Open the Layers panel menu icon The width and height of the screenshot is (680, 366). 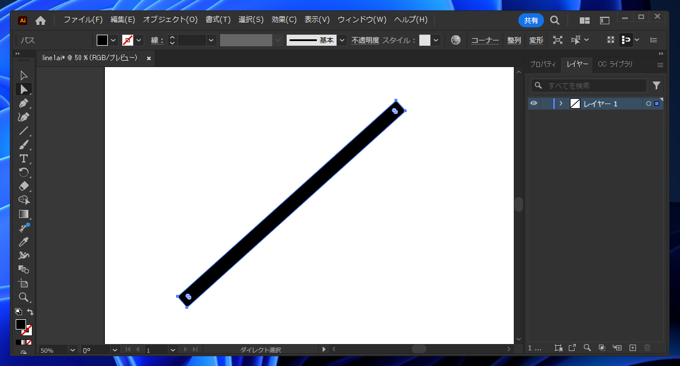coord(660,65)
